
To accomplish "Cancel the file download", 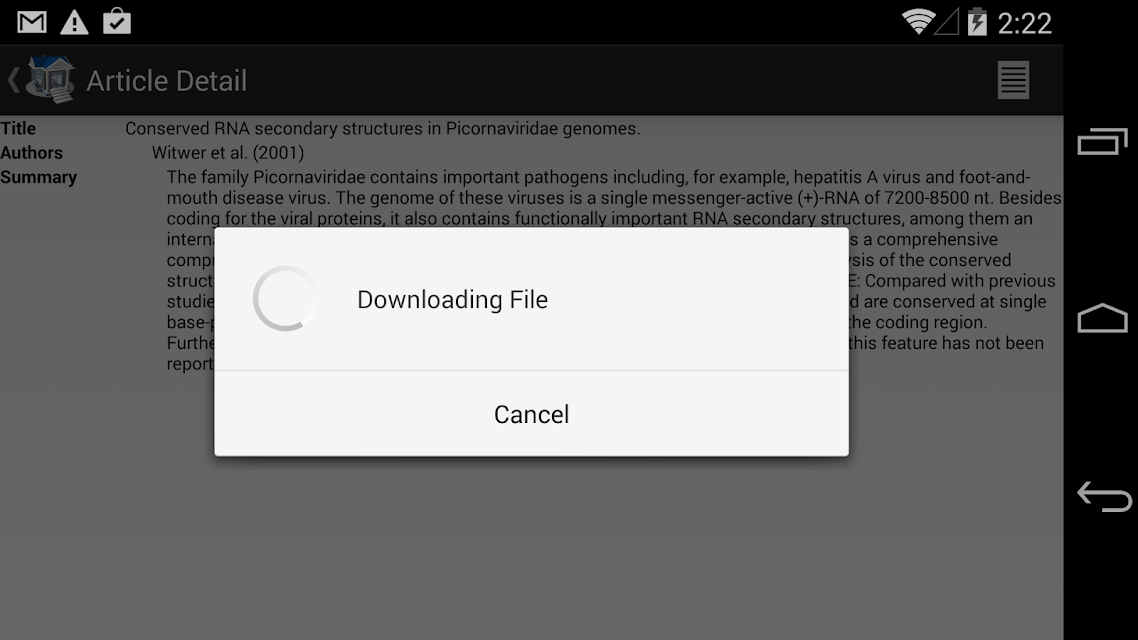I will click(x=531, y=414).
